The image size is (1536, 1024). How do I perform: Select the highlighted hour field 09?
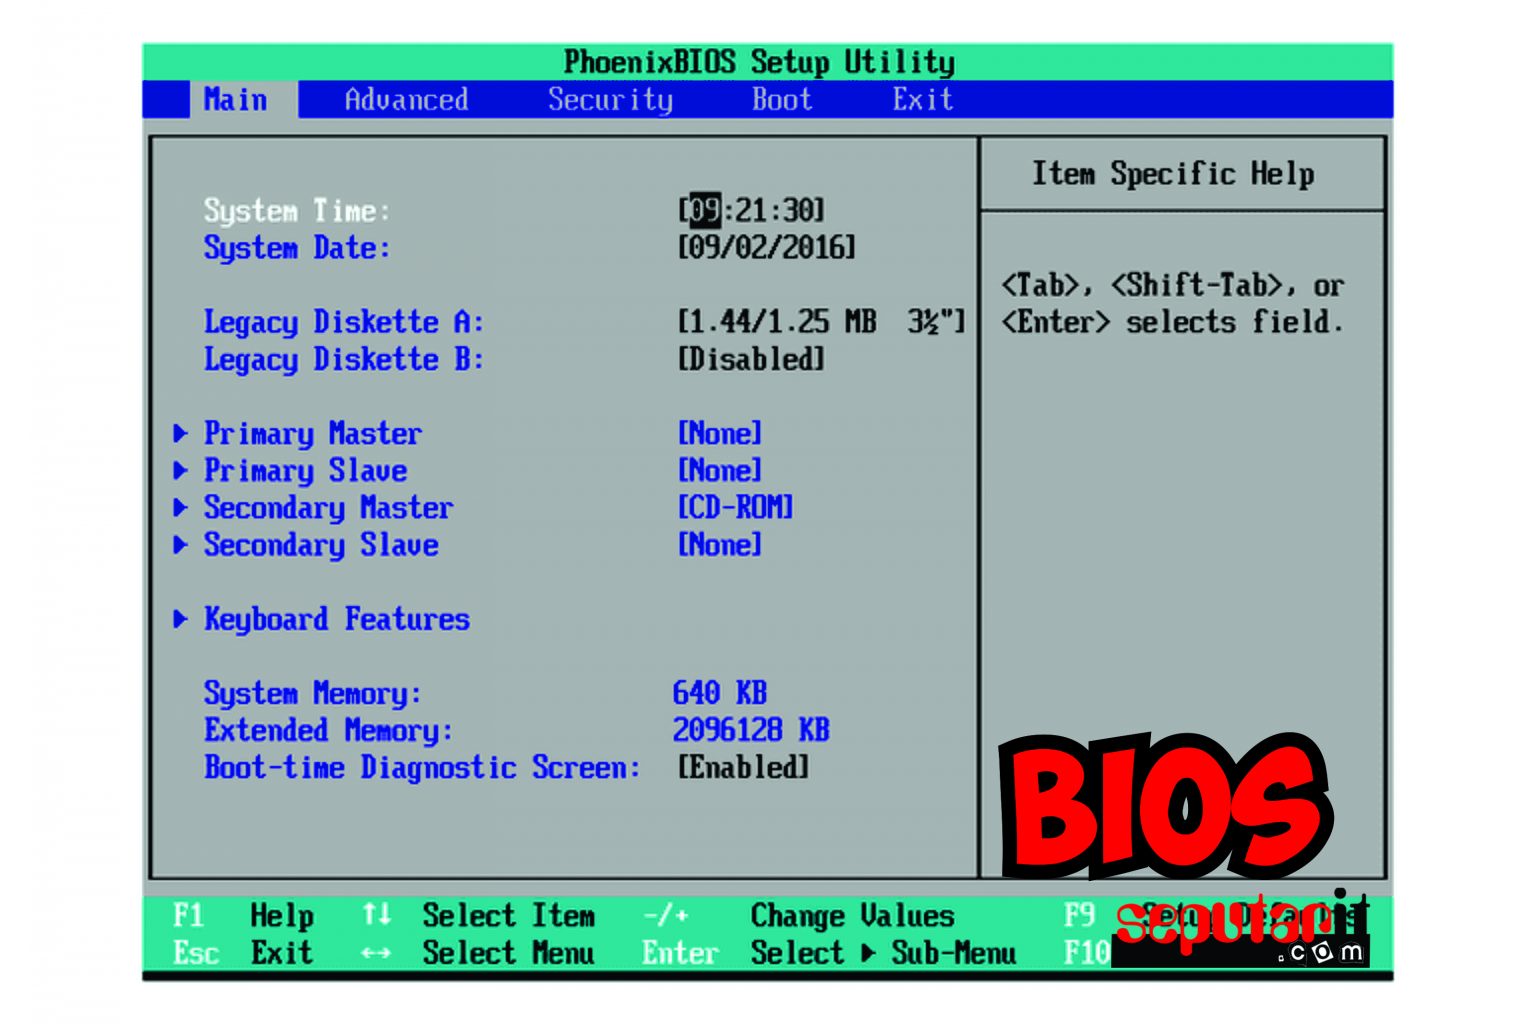point(705,210)
